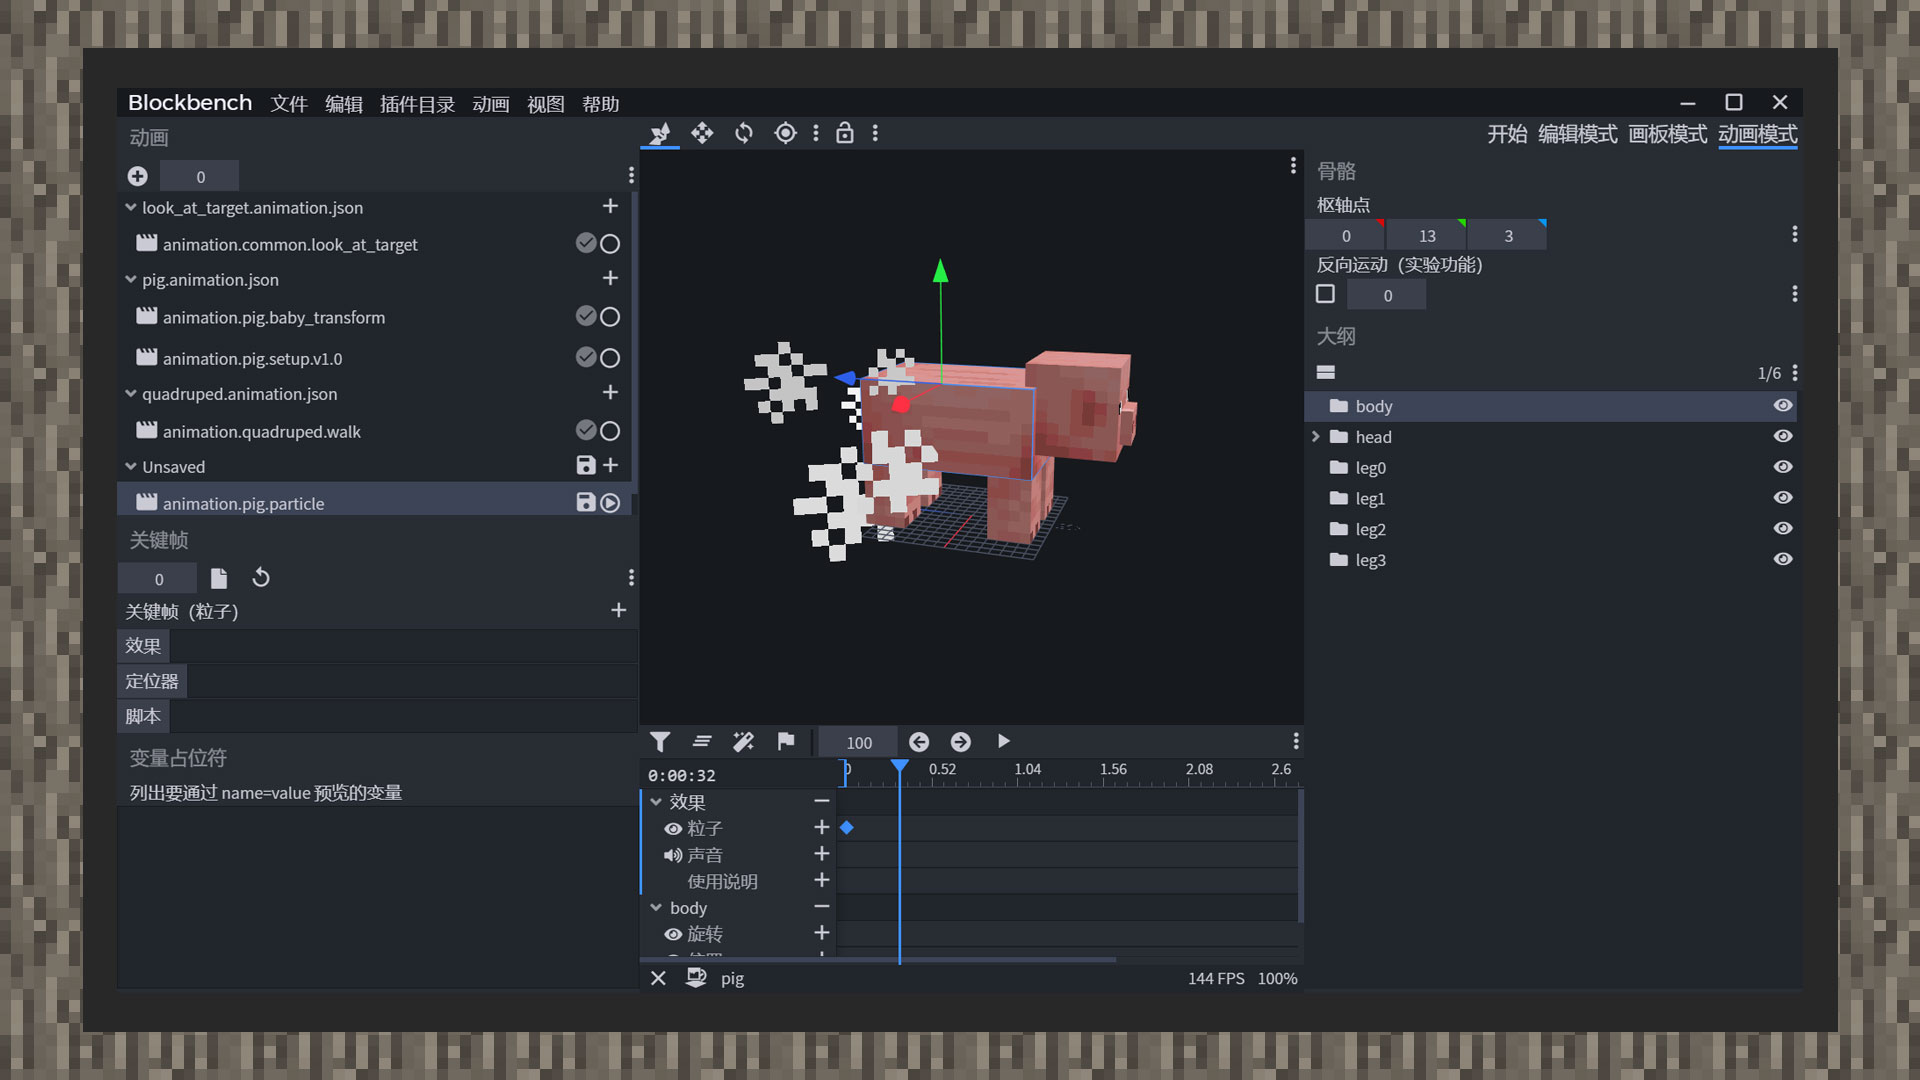
Task: Reset keyframe with circular arrow icon
Action: tap(261, 578)
